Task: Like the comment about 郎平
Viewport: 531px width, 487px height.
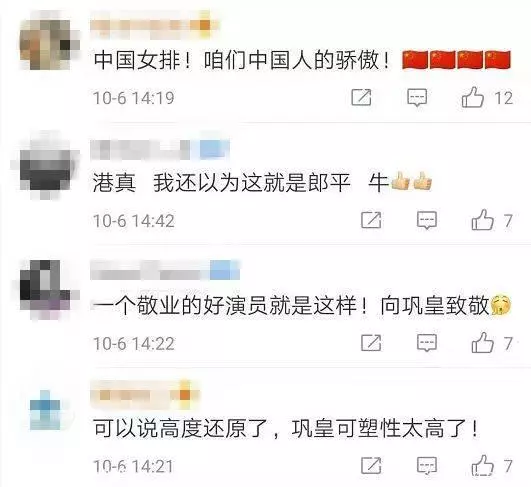Action: tap(482, 220)
